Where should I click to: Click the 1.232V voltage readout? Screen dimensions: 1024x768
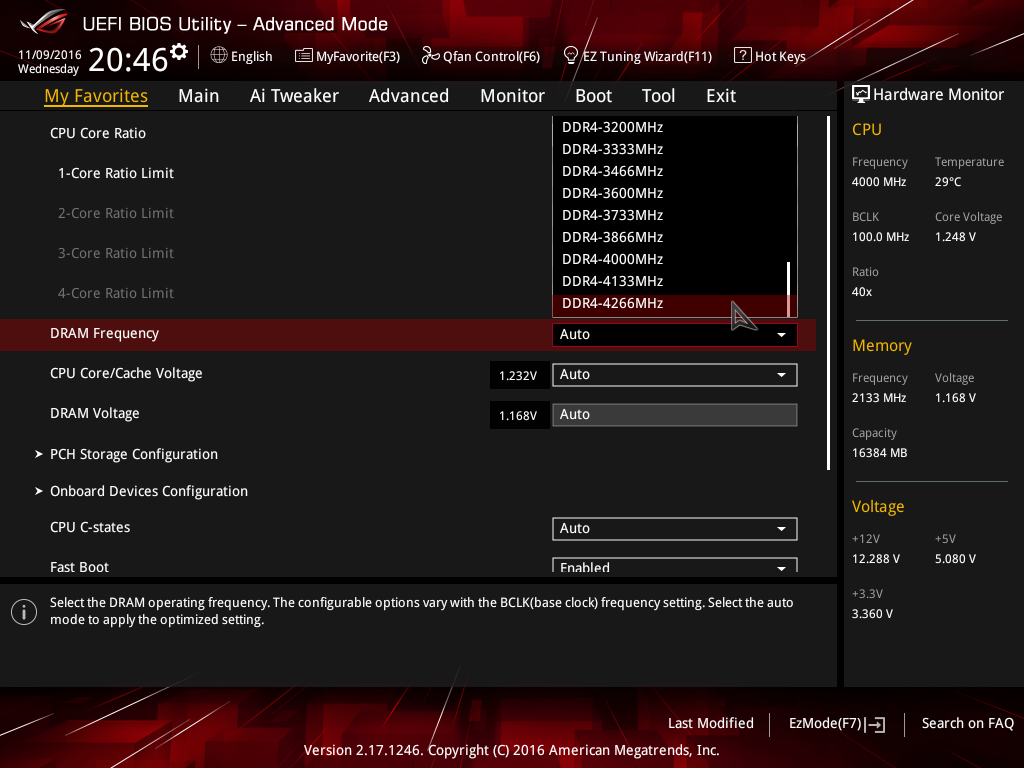519,376
